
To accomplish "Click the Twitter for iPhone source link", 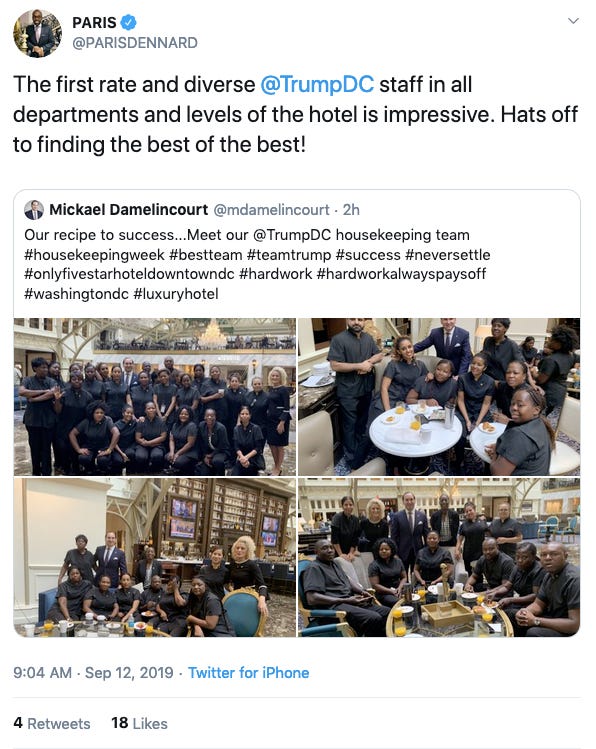I will point(248,673).
